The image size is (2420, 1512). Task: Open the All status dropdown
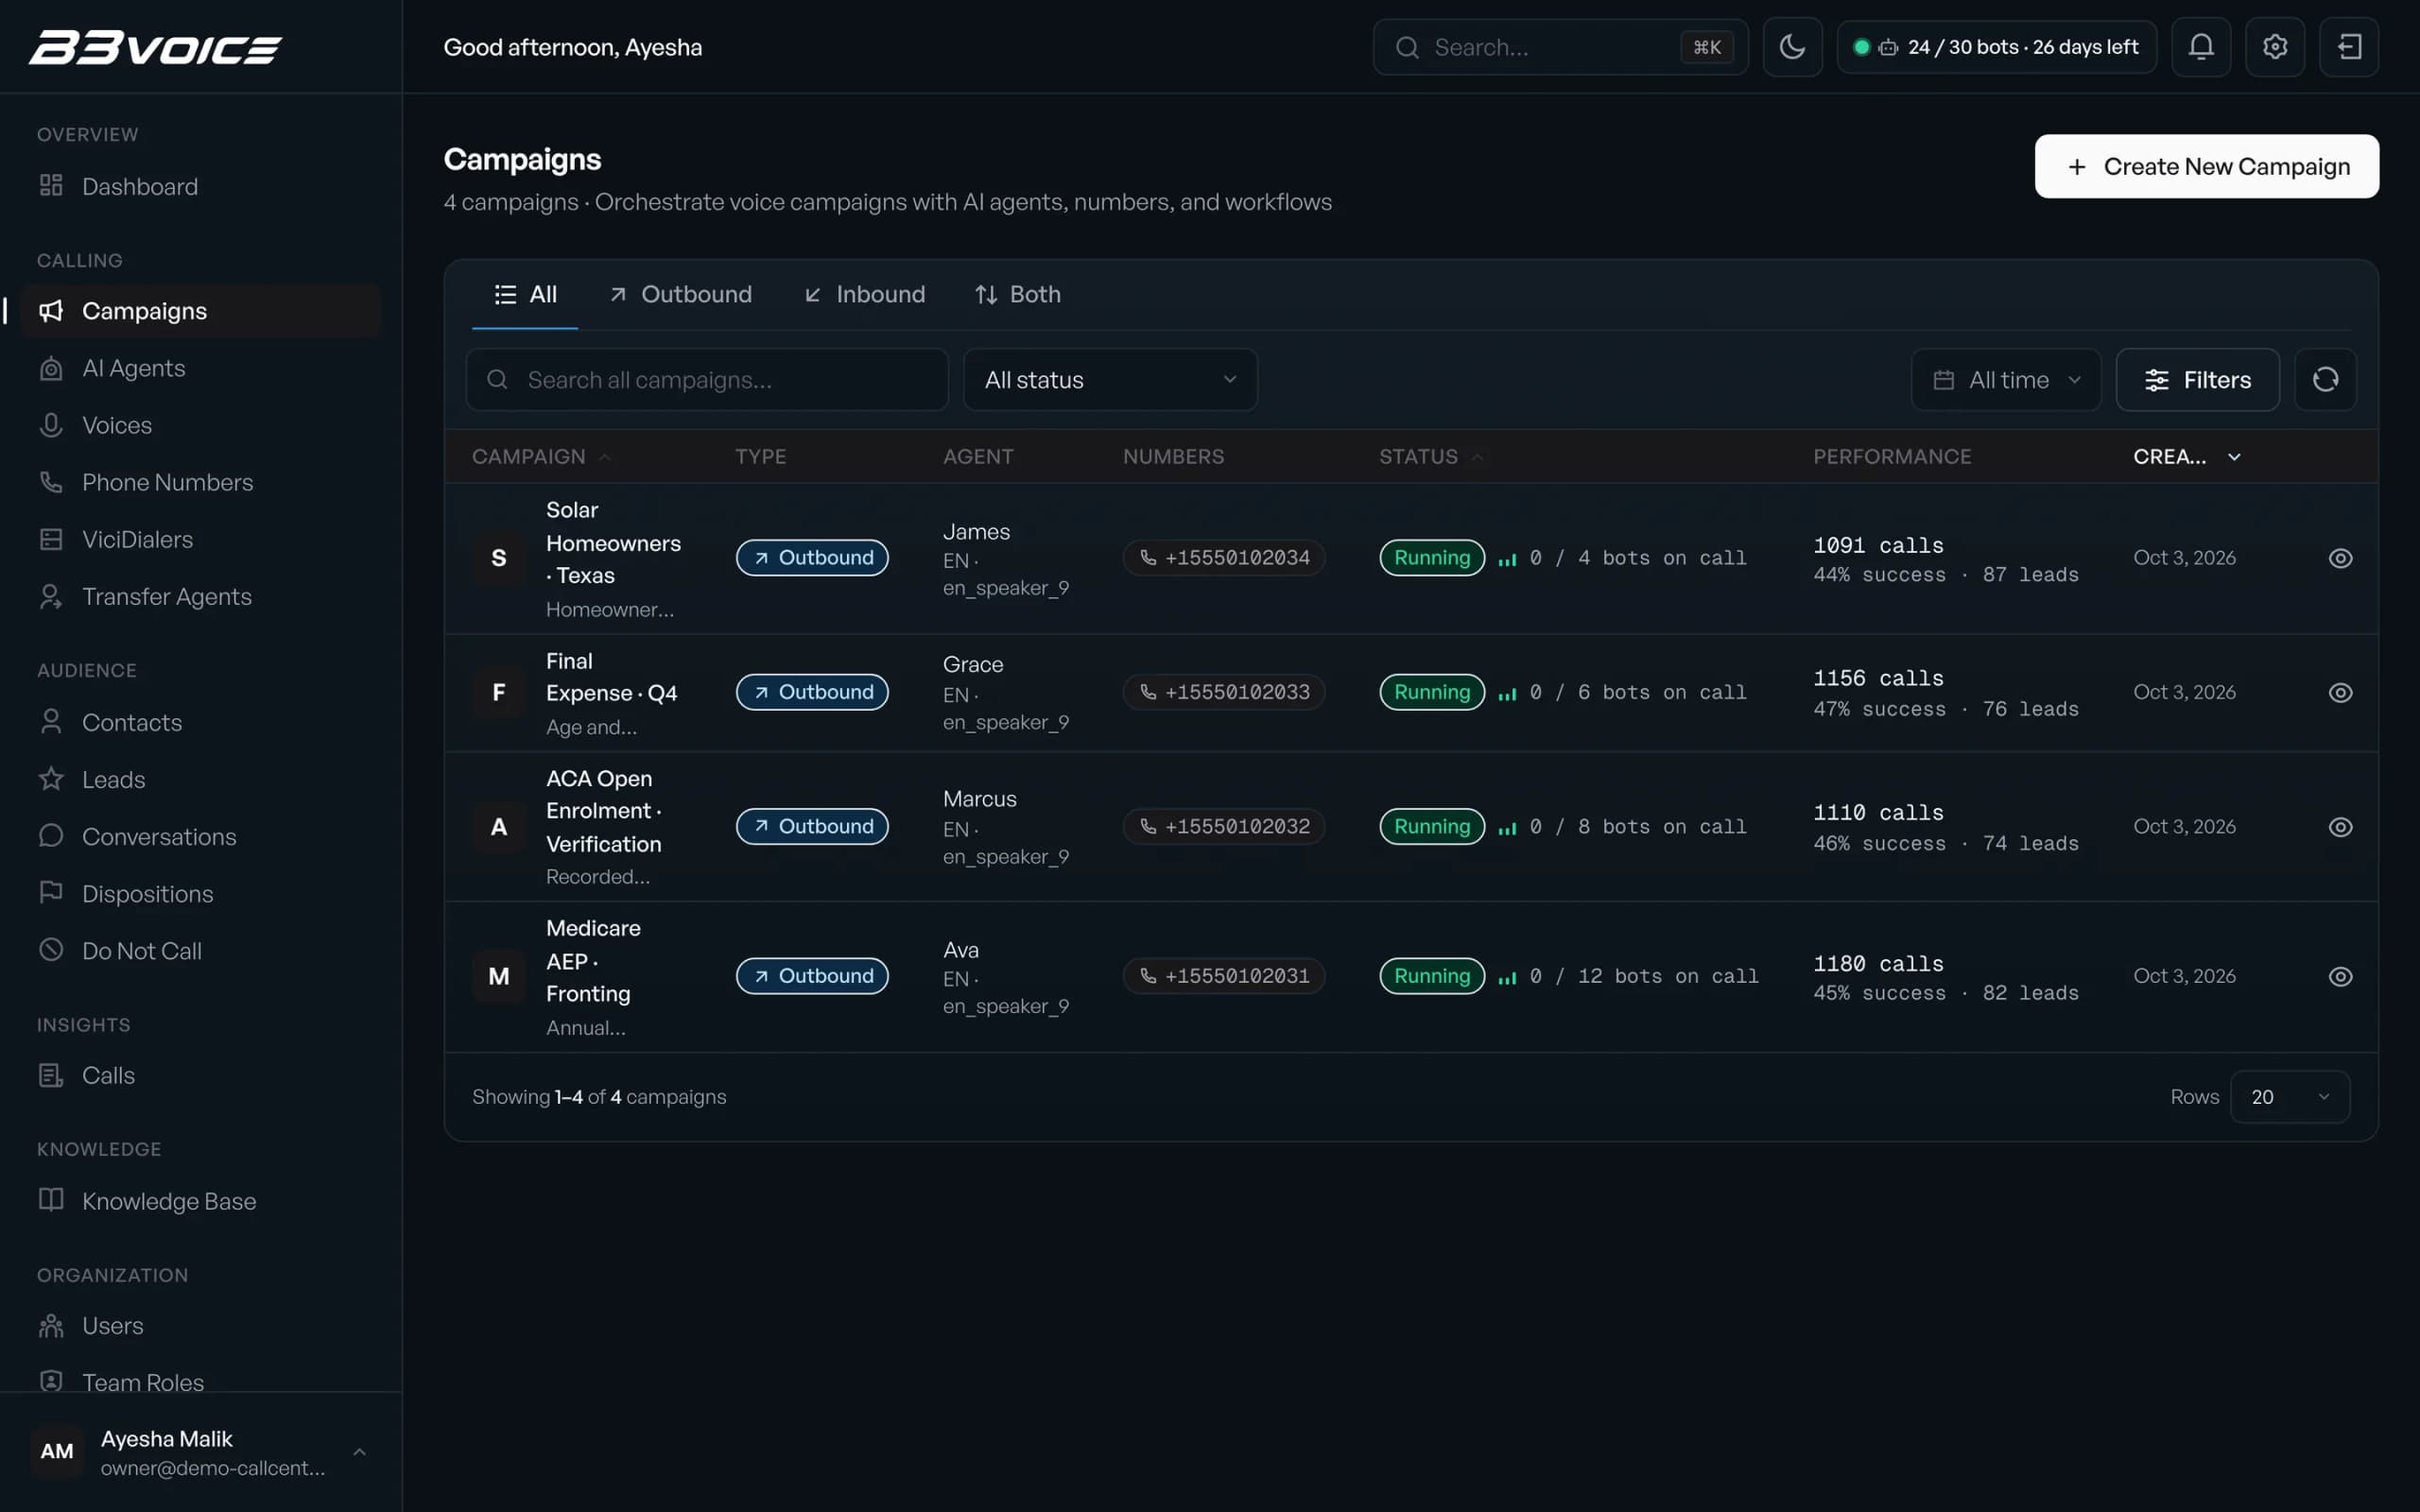point(1110,379)
